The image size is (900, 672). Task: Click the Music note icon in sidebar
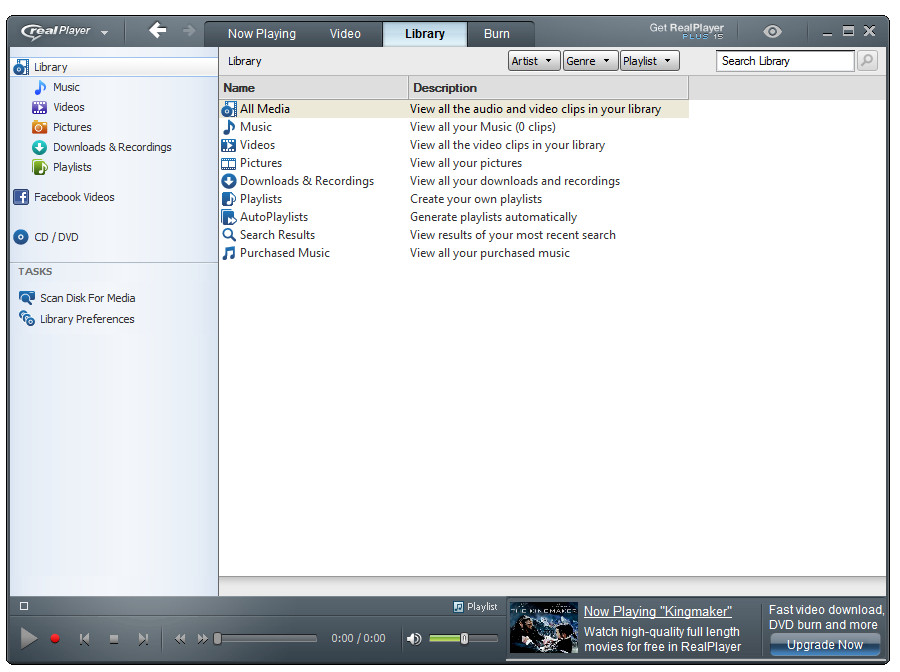coord(40,87)
